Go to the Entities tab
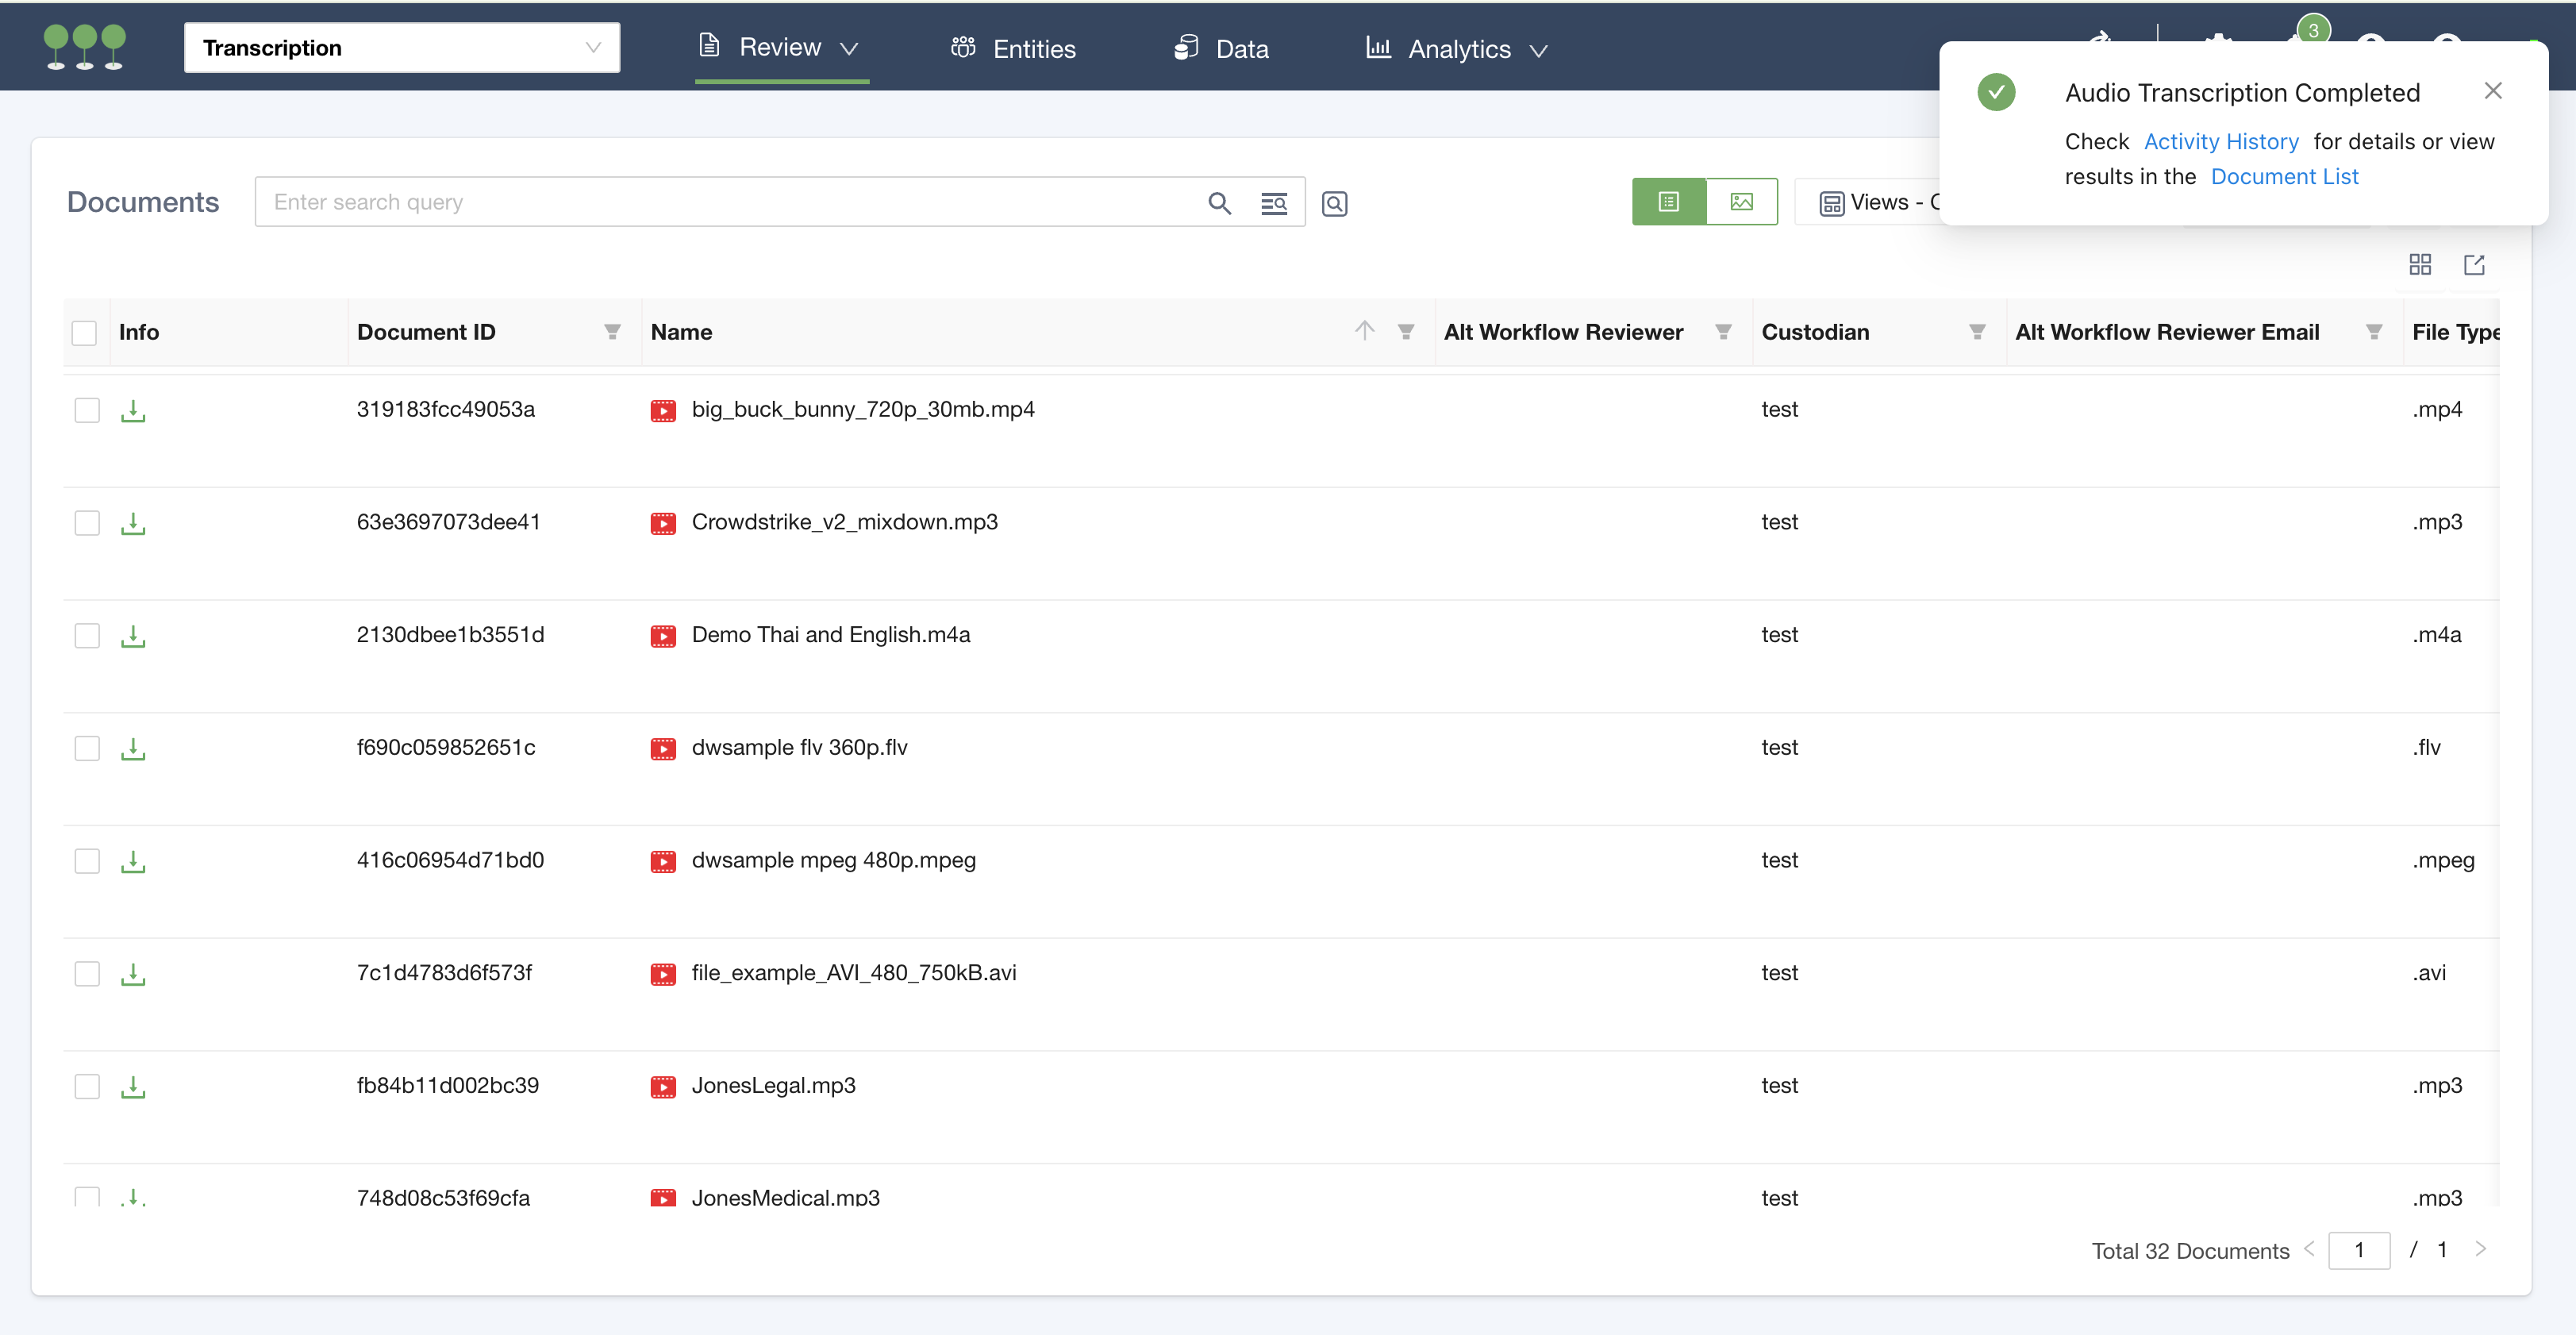Image resolution: width=2576 pixels, height=1335 pixels. pyautogui.click(x=1013, y=49)
